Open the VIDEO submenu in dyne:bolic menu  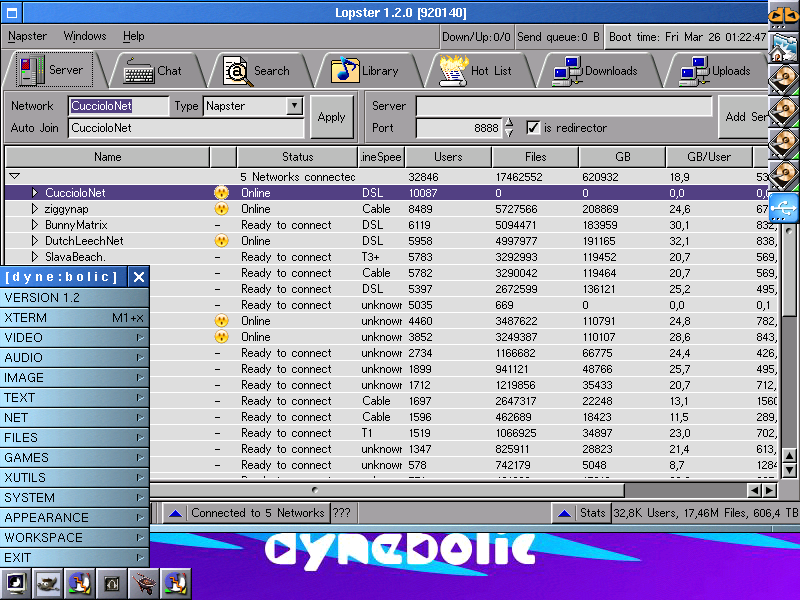[74, 338]
